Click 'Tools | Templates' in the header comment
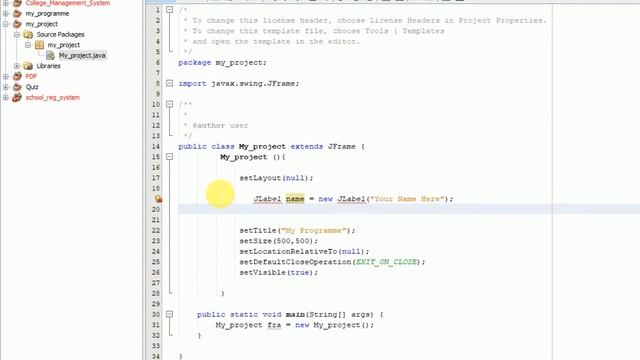Viewport: 640px width, 360px height. point(404,31)
